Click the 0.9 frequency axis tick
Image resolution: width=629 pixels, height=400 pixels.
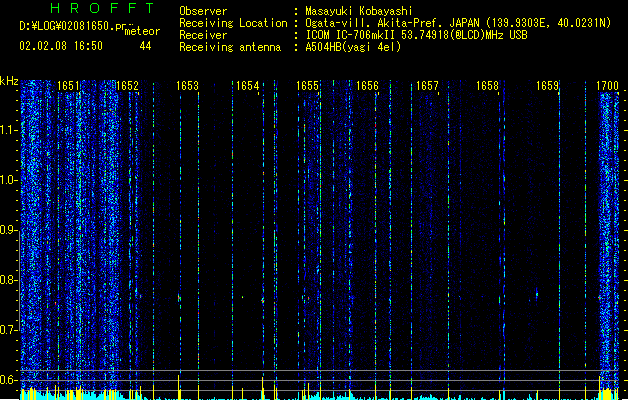coord(8,230)
